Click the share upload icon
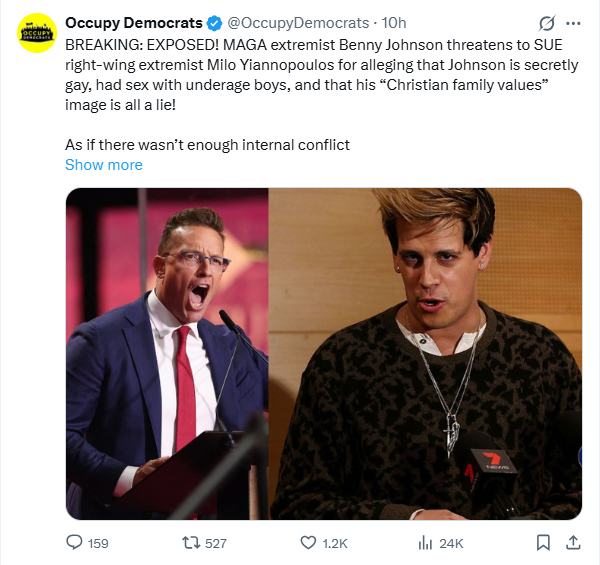This screenshot has height=565, width=600. tap(573, 543)
